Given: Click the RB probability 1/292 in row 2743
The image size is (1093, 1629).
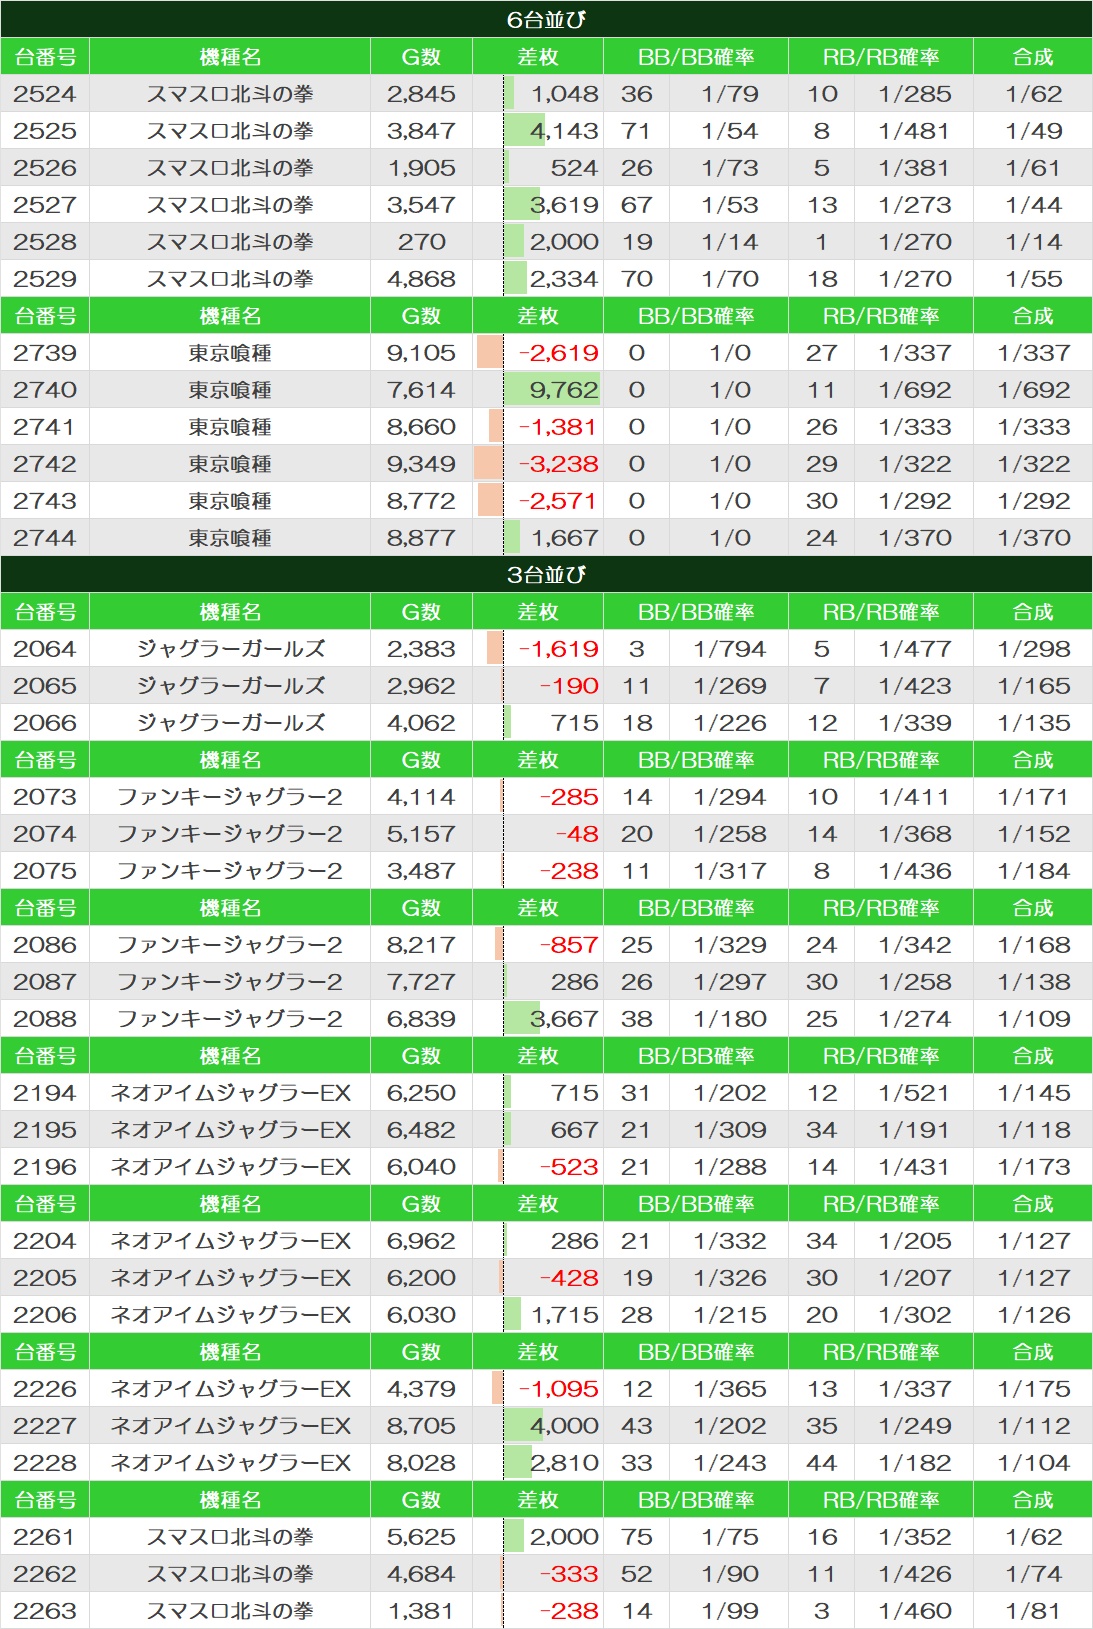Looking at the screenshot, I should point(915,501).
